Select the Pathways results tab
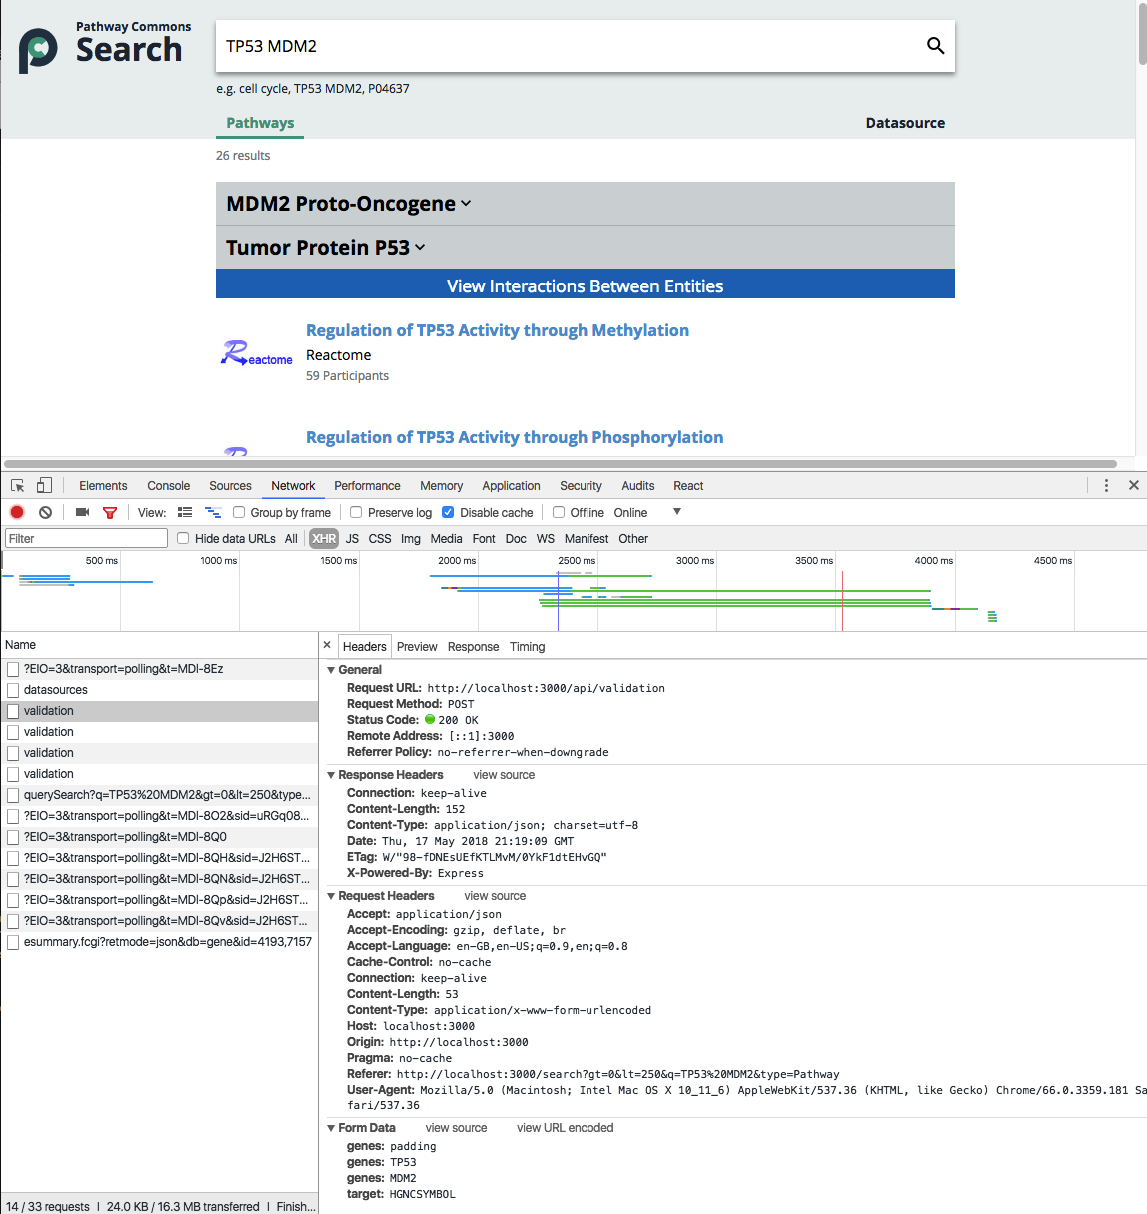The height and width of the screenshot is (1214, 1147). pyautogui.click(x=260, y=123)
